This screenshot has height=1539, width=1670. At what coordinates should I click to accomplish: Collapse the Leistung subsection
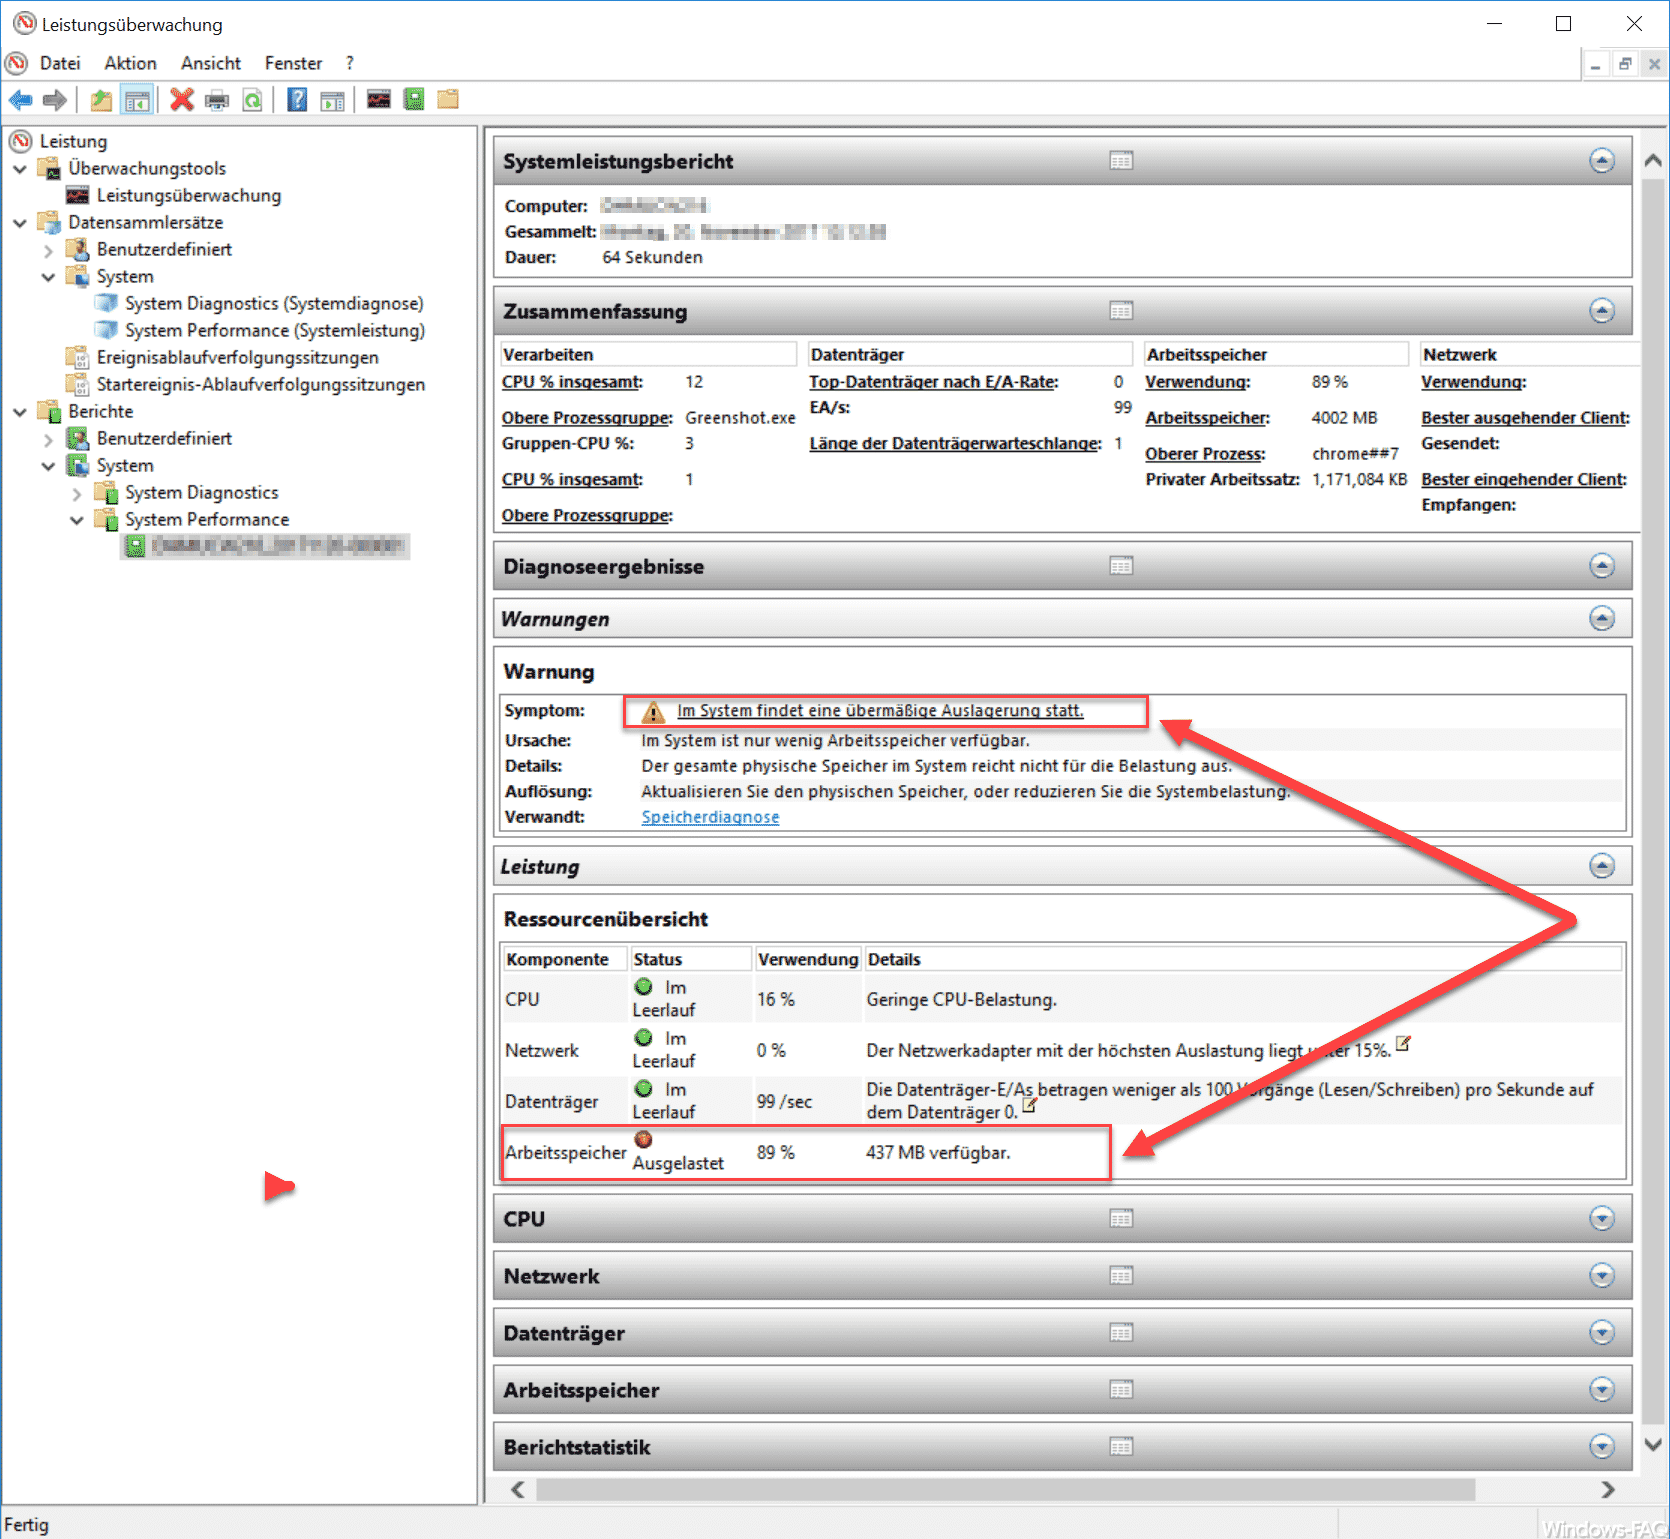point(1602,866)
